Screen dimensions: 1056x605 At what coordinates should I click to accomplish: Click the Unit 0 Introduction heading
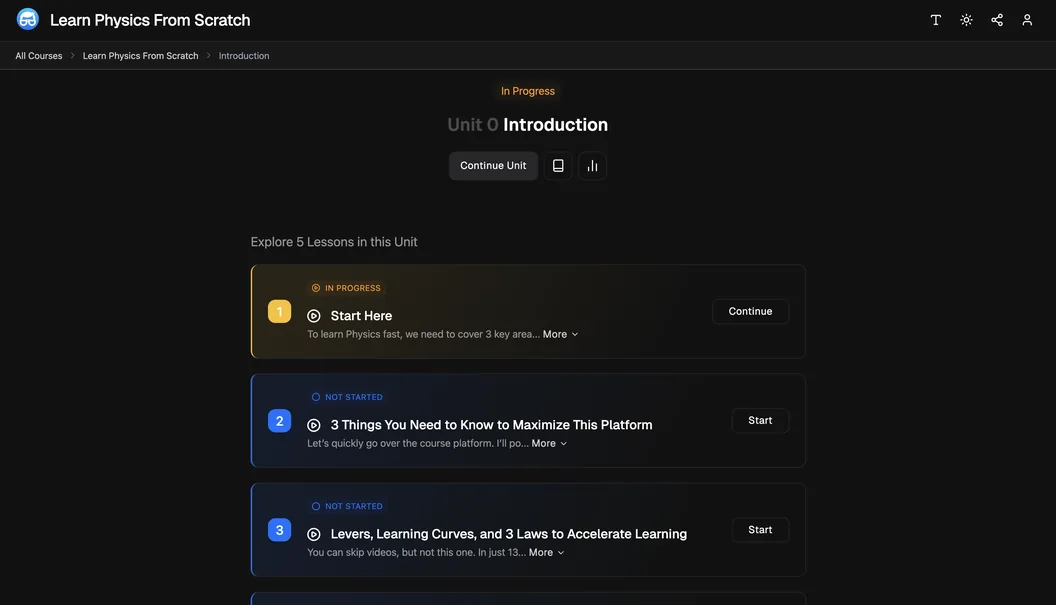[528, 125]
